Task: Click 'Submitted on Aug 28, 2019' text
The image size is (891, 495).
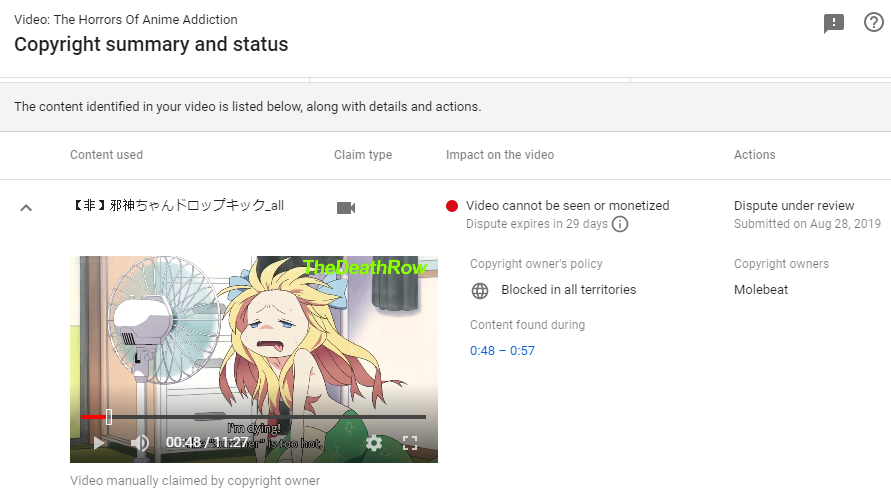Action: [807, 224]
